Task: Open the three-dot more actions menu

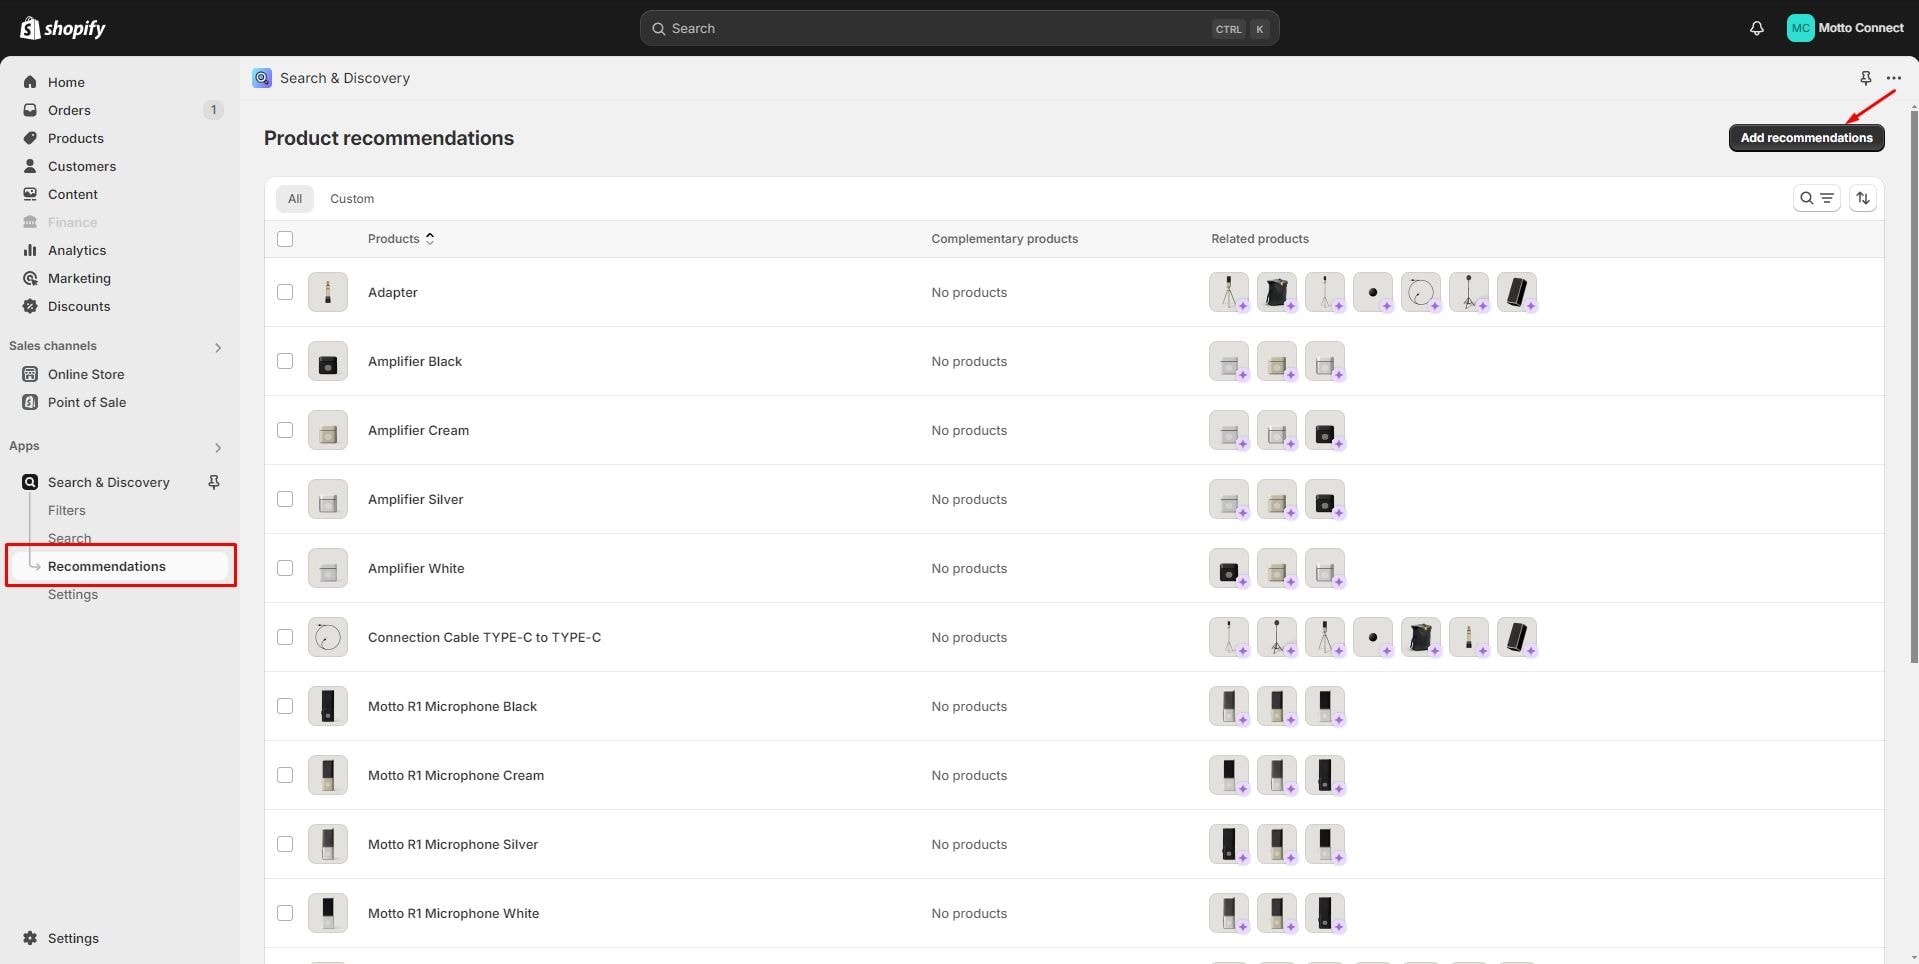Action: pyautogui.click(x=1893, y=78)
